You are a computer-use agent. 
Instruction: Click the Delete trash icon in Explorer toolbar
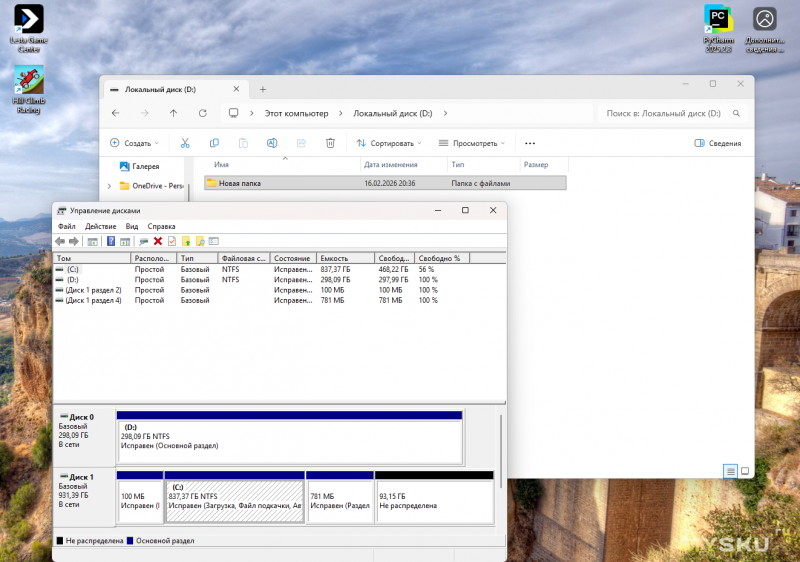pyautogui.click(x=330, y=143)
